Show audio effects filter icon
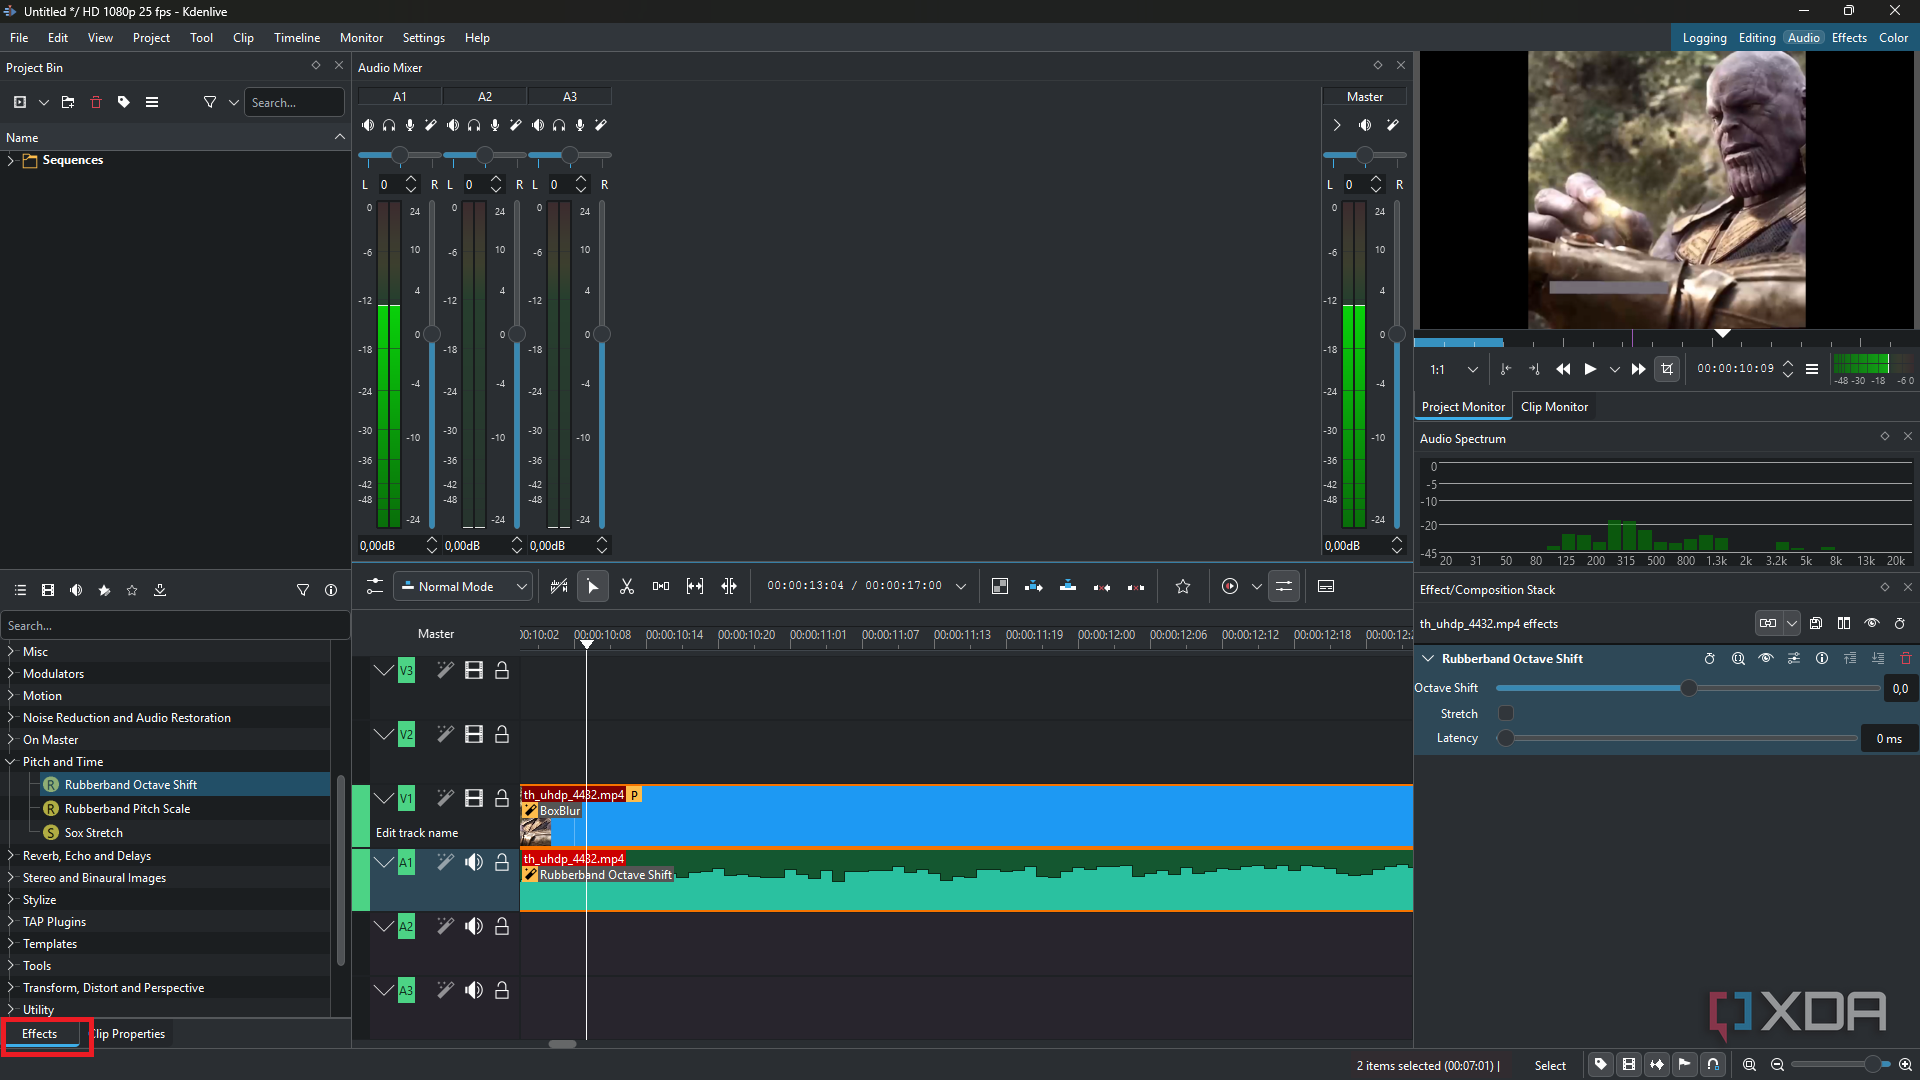The height and width of the screenshot is (1080, 1920). pos(76,590)
